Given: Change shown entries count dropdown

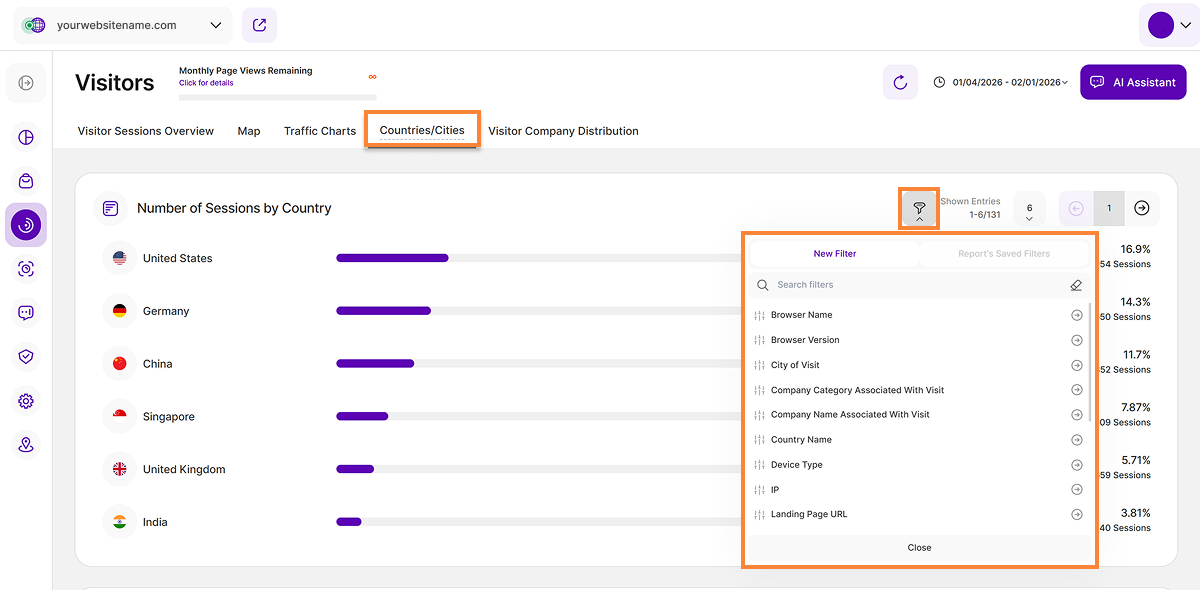Looking at the screenshot, I should (1029, 209).
